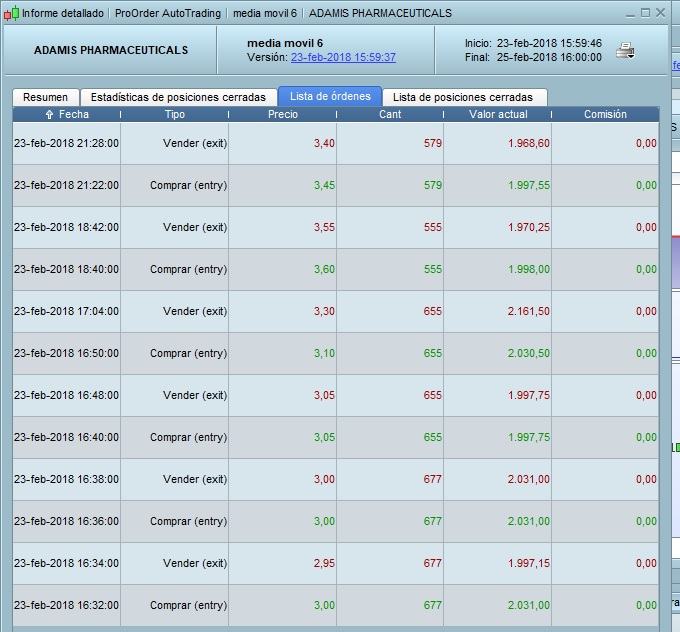680x632 pixels.
Task: Select the date 23-feb-2018 16:34:00
Action: click(x=66, y=563)
